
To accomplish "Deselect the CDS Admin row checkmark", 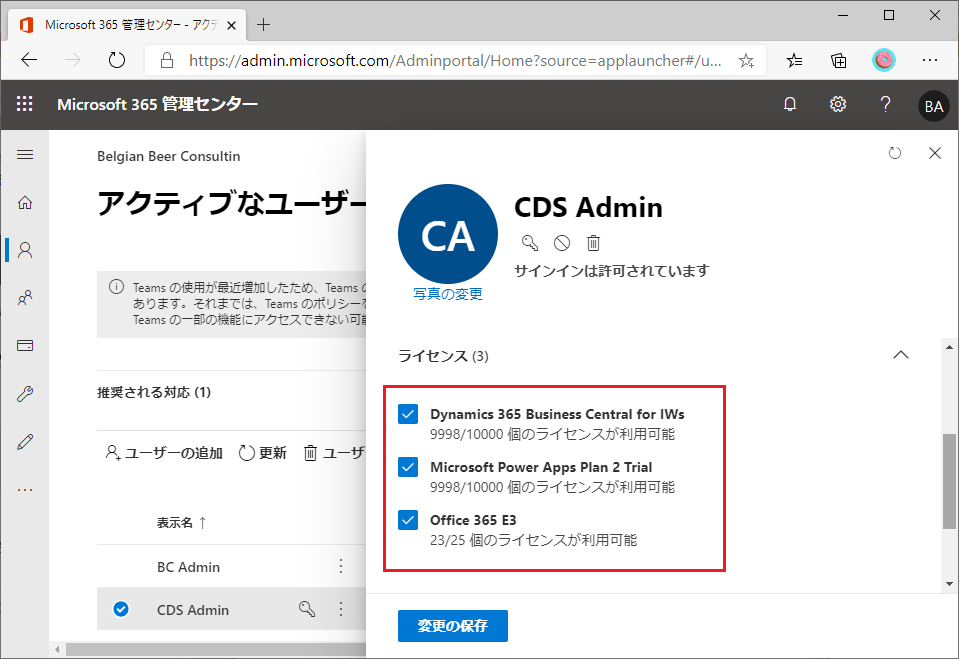I will coord(121,609).
